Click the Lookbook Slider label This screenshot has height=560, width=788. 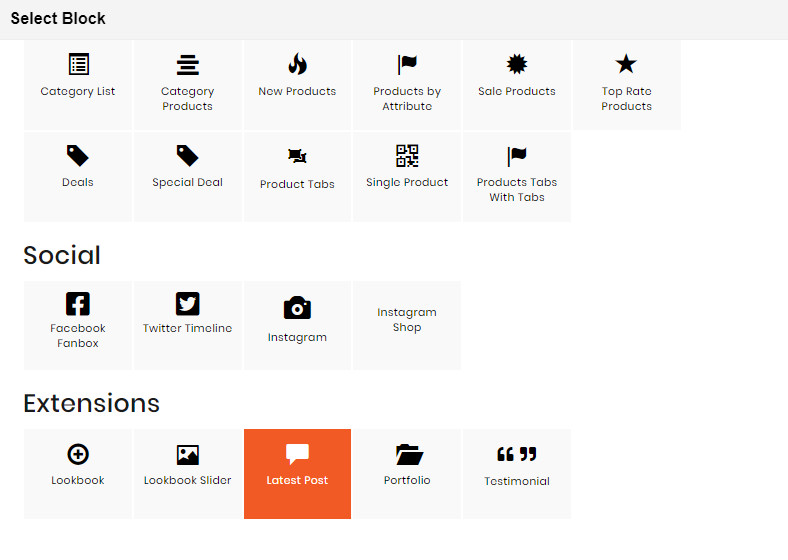tap(187, 480)
